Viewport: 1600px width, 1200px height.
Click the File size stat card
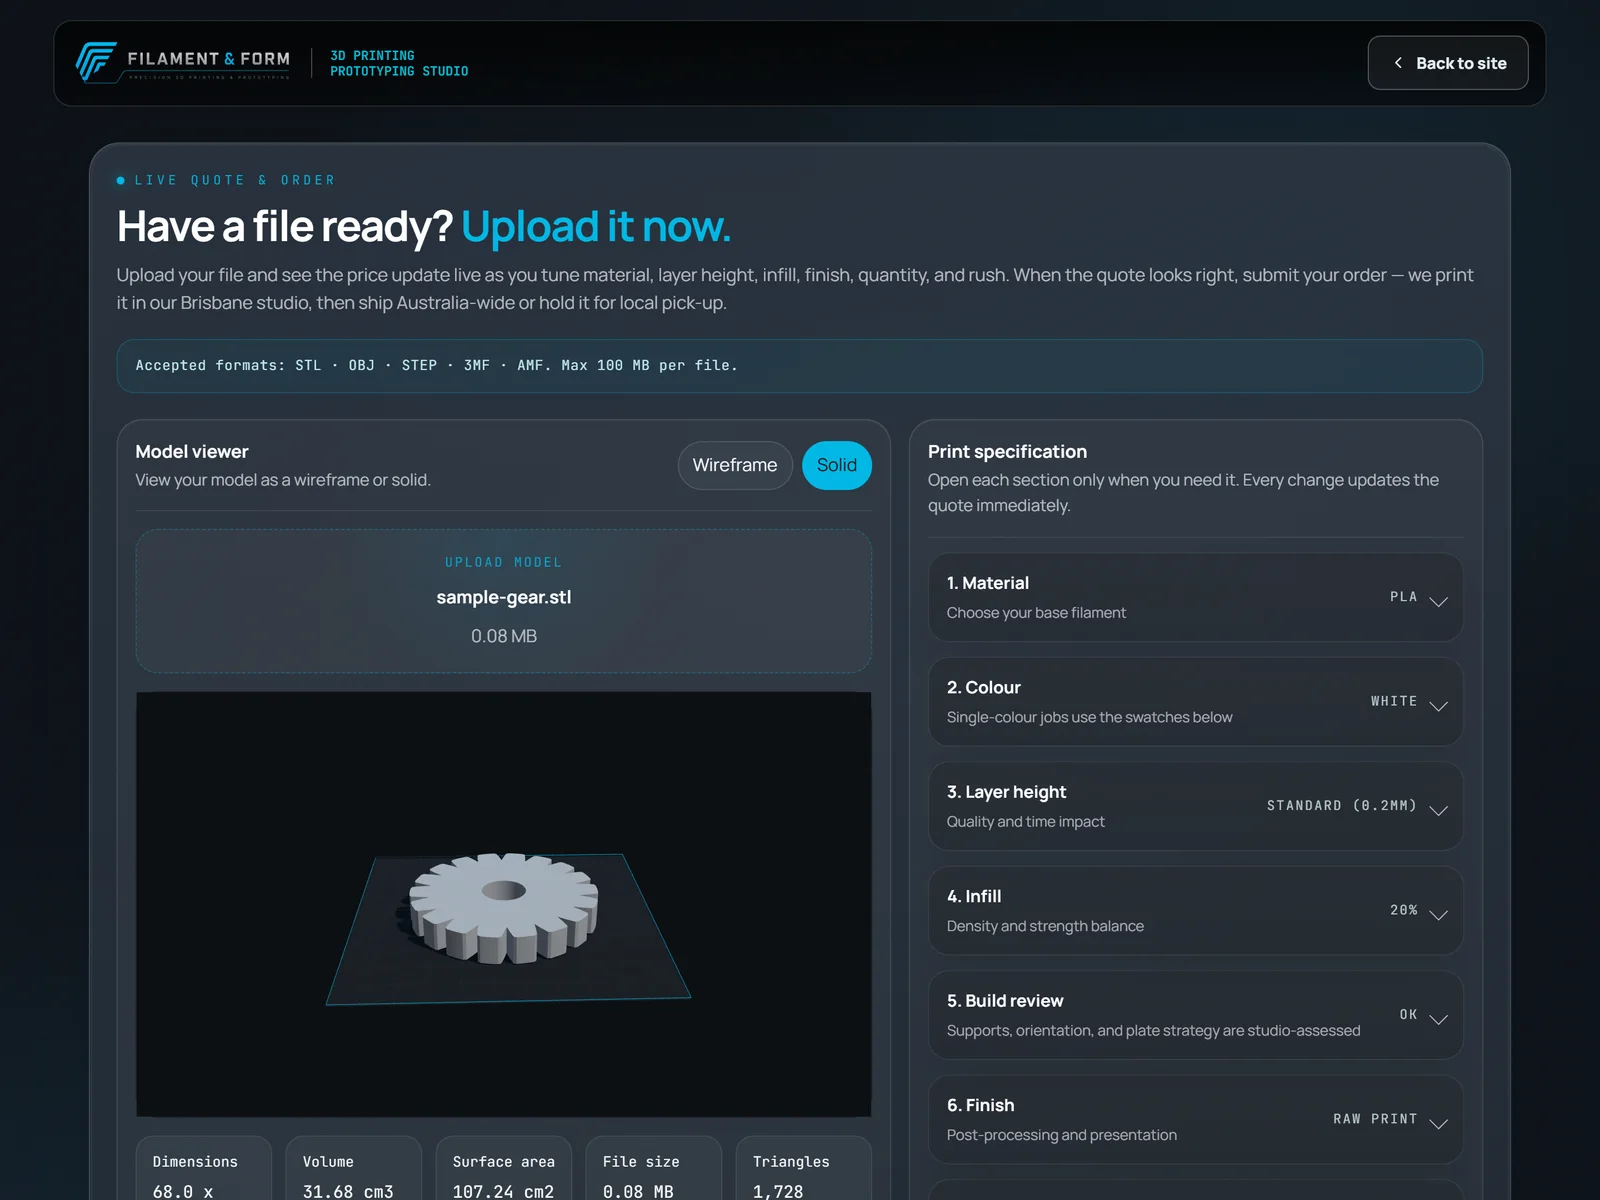click(x=654, y=1168)
